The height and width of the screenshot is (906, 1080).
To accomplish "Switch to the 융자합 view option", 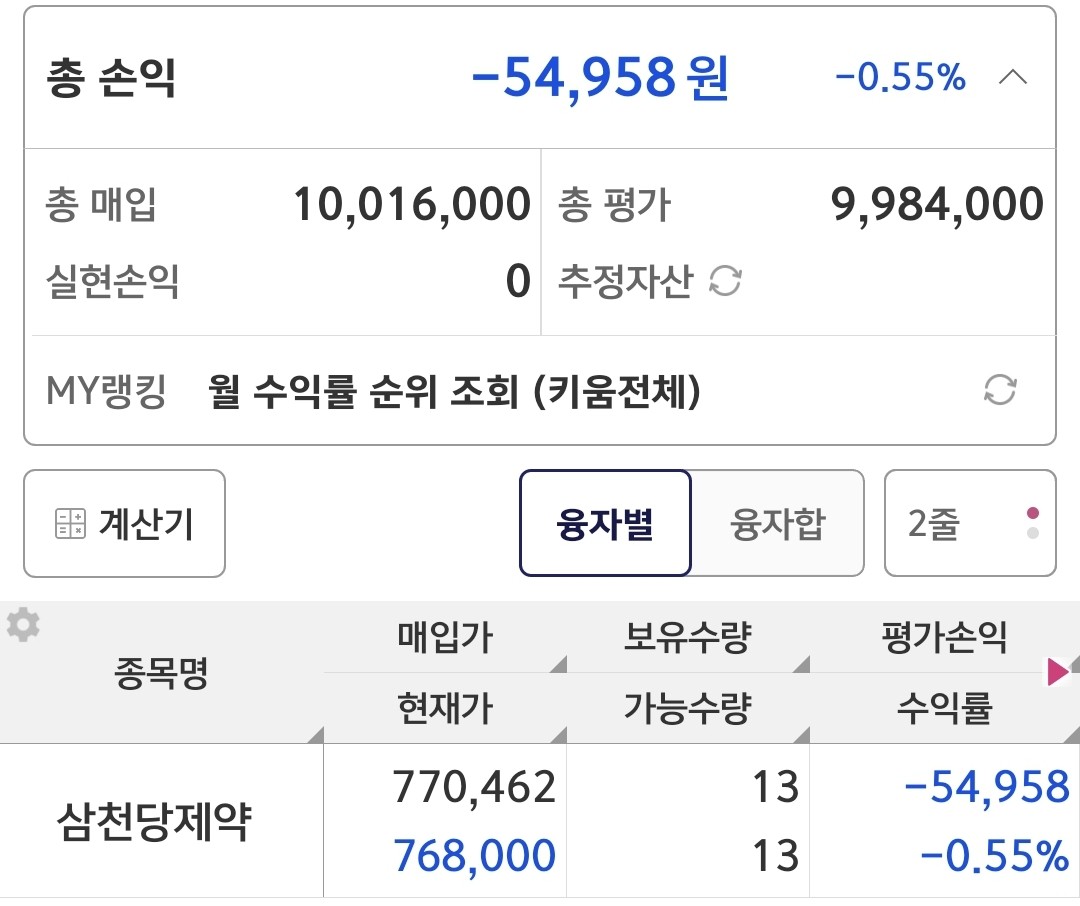I will [x=778, y=524].
